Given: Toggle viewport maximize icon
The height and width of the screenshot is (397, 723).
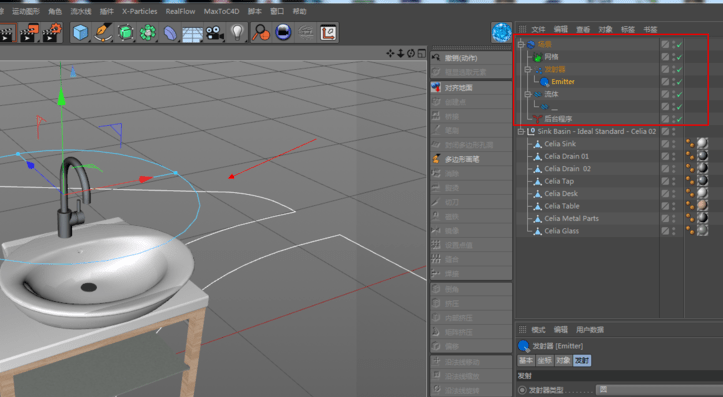Looking at the screenshot, I should 421,53.
